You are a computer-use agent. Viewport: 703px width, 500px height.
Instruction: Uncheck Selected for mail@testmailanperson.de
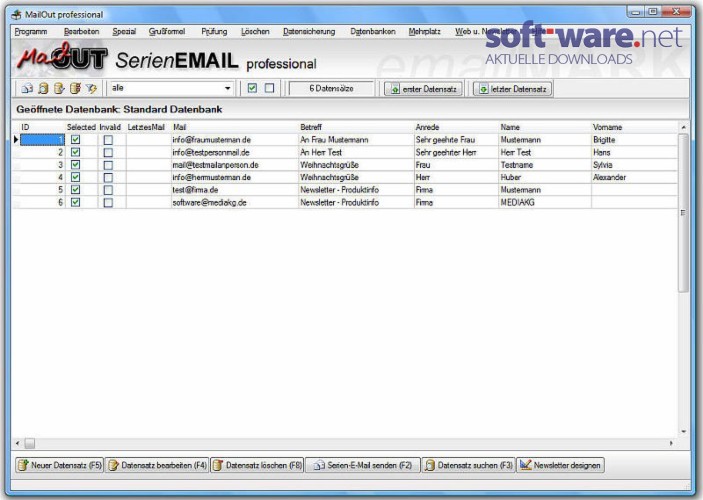coord(76,165)
